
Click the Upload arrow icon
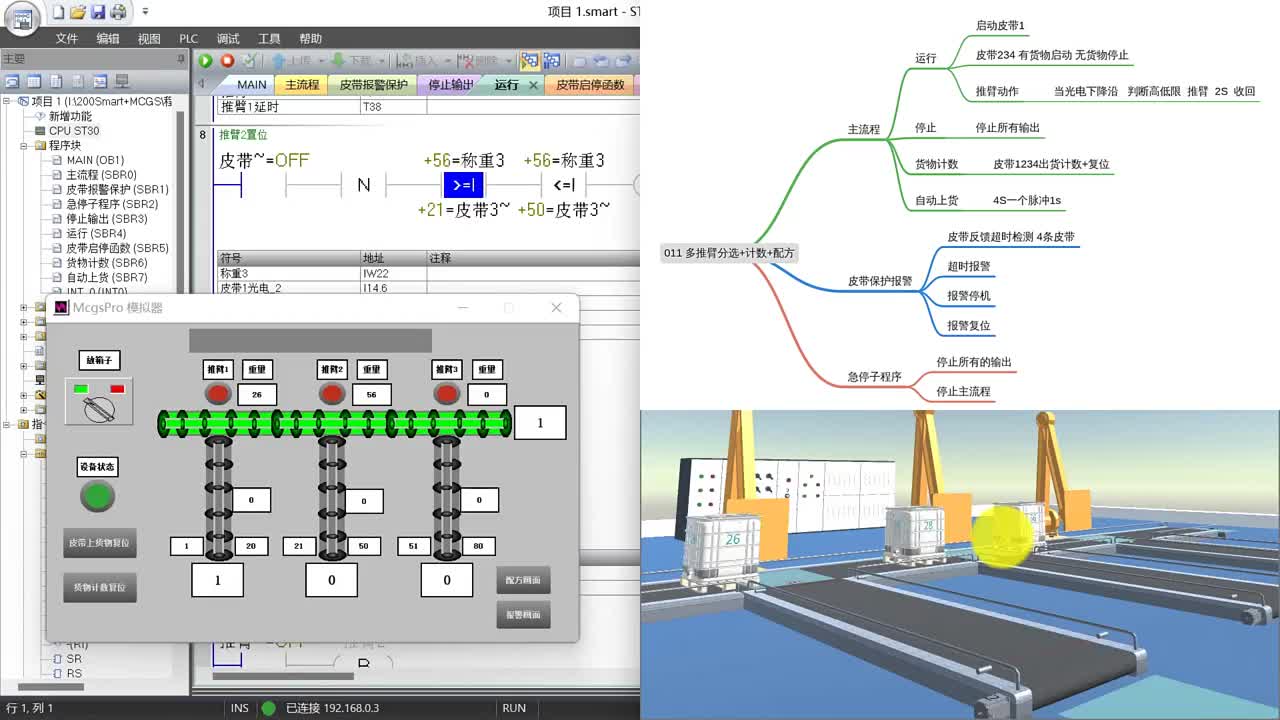(x=279, y=61)
